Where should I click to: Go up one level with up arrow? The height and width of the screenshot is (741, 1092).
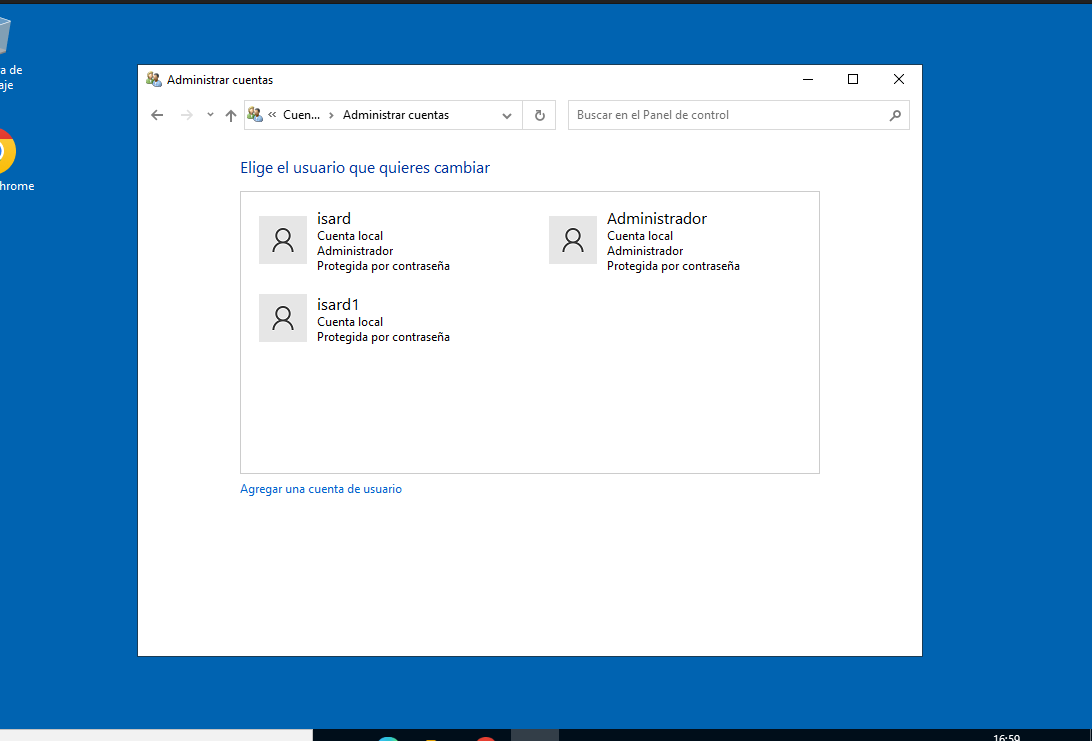231,115
